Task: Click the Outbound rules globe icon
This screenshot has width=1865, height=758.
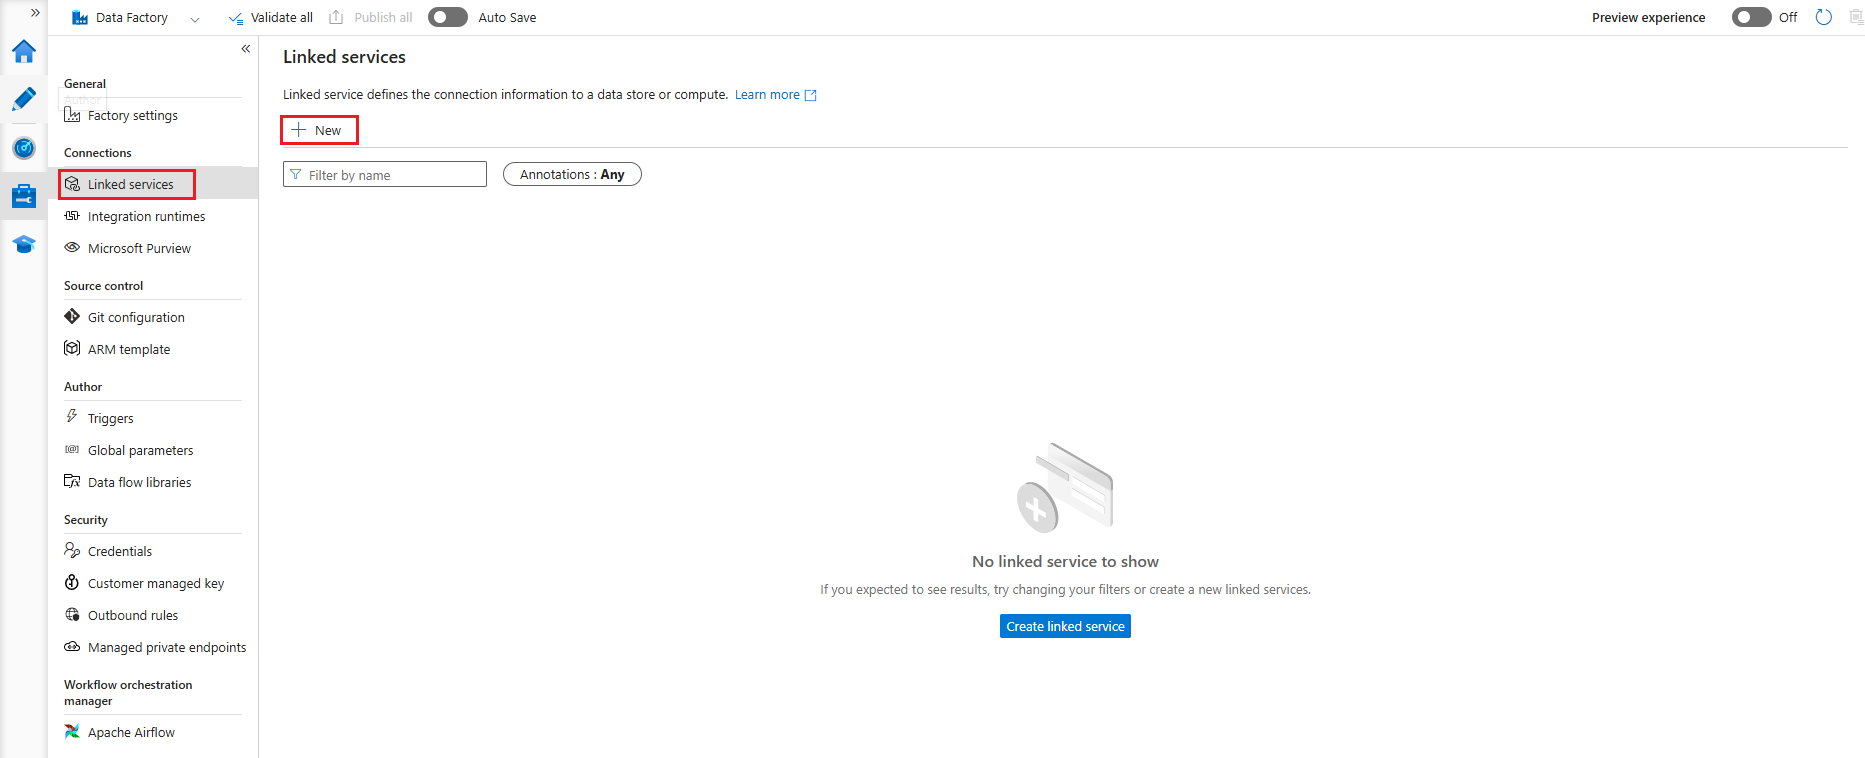Action: (x=72, y=615)
